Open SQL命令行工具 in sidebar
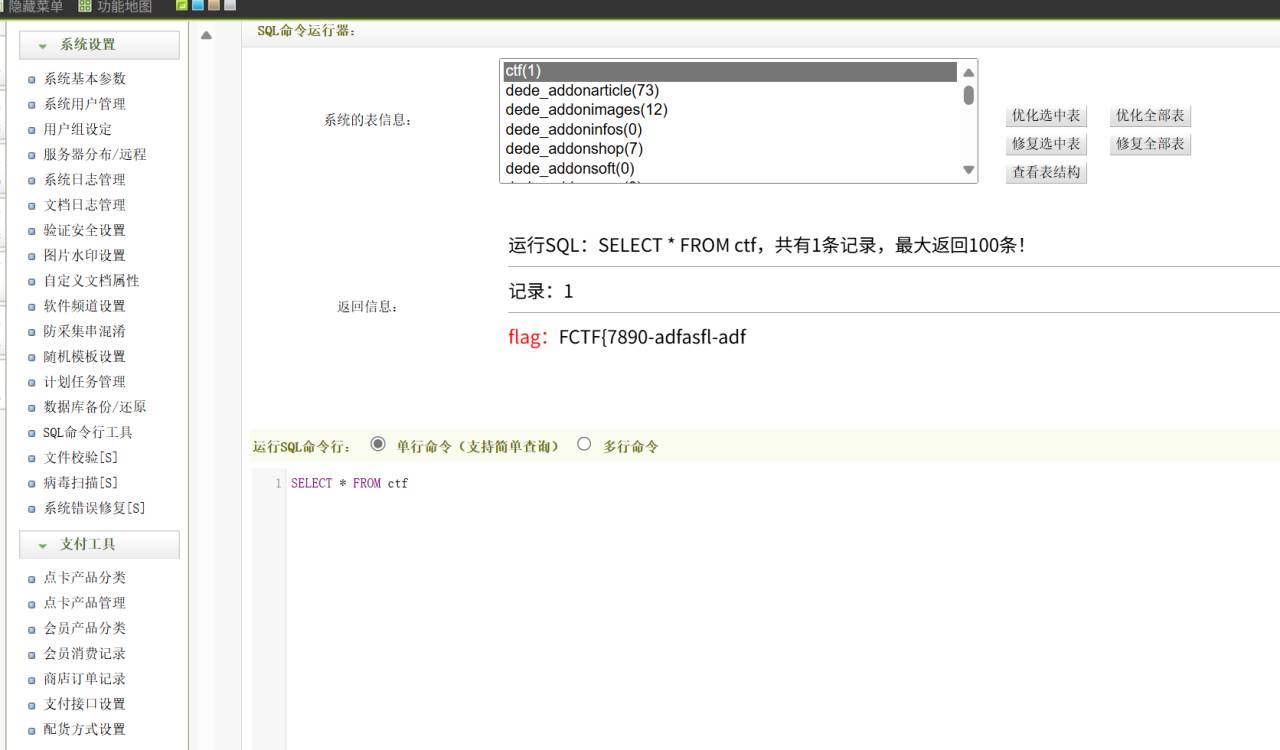 [x=88, y=433]
